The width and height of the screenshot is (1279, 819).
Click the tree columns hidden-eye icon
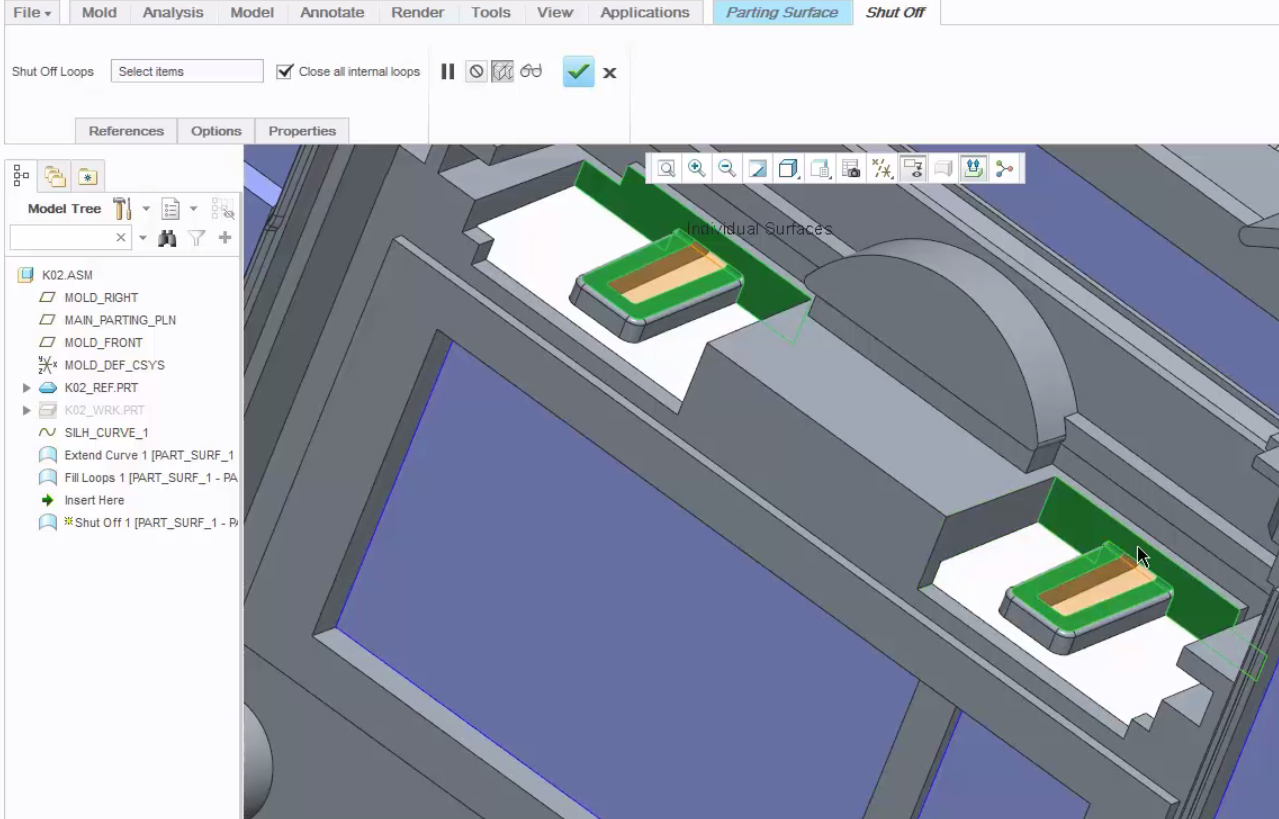click(223, 208)
